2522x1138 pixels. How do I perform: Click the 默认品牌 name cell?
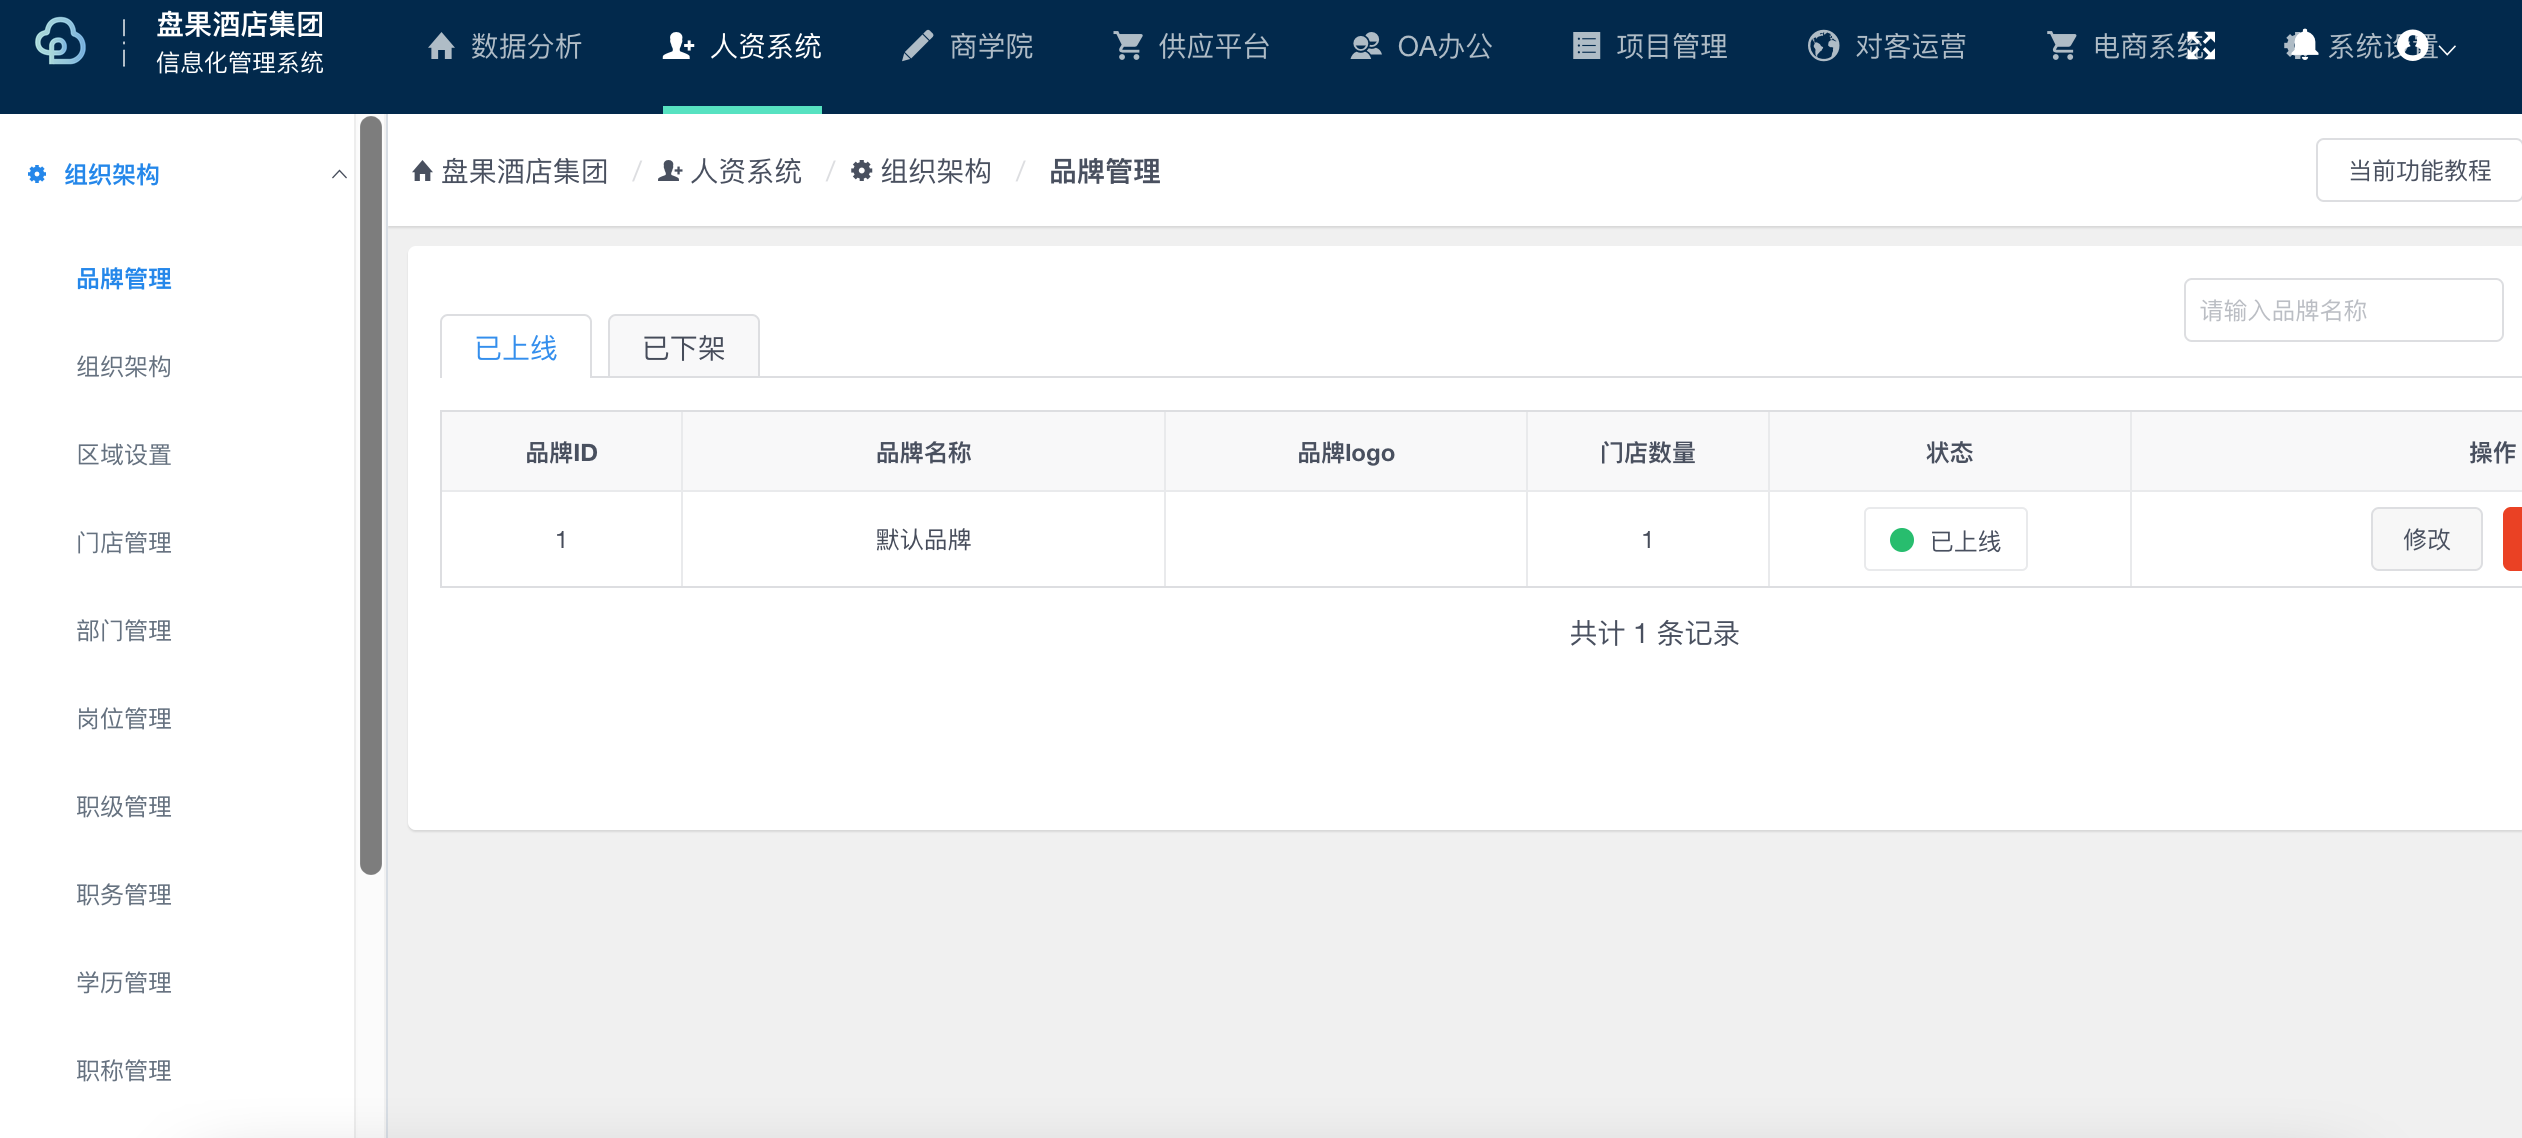924,540
